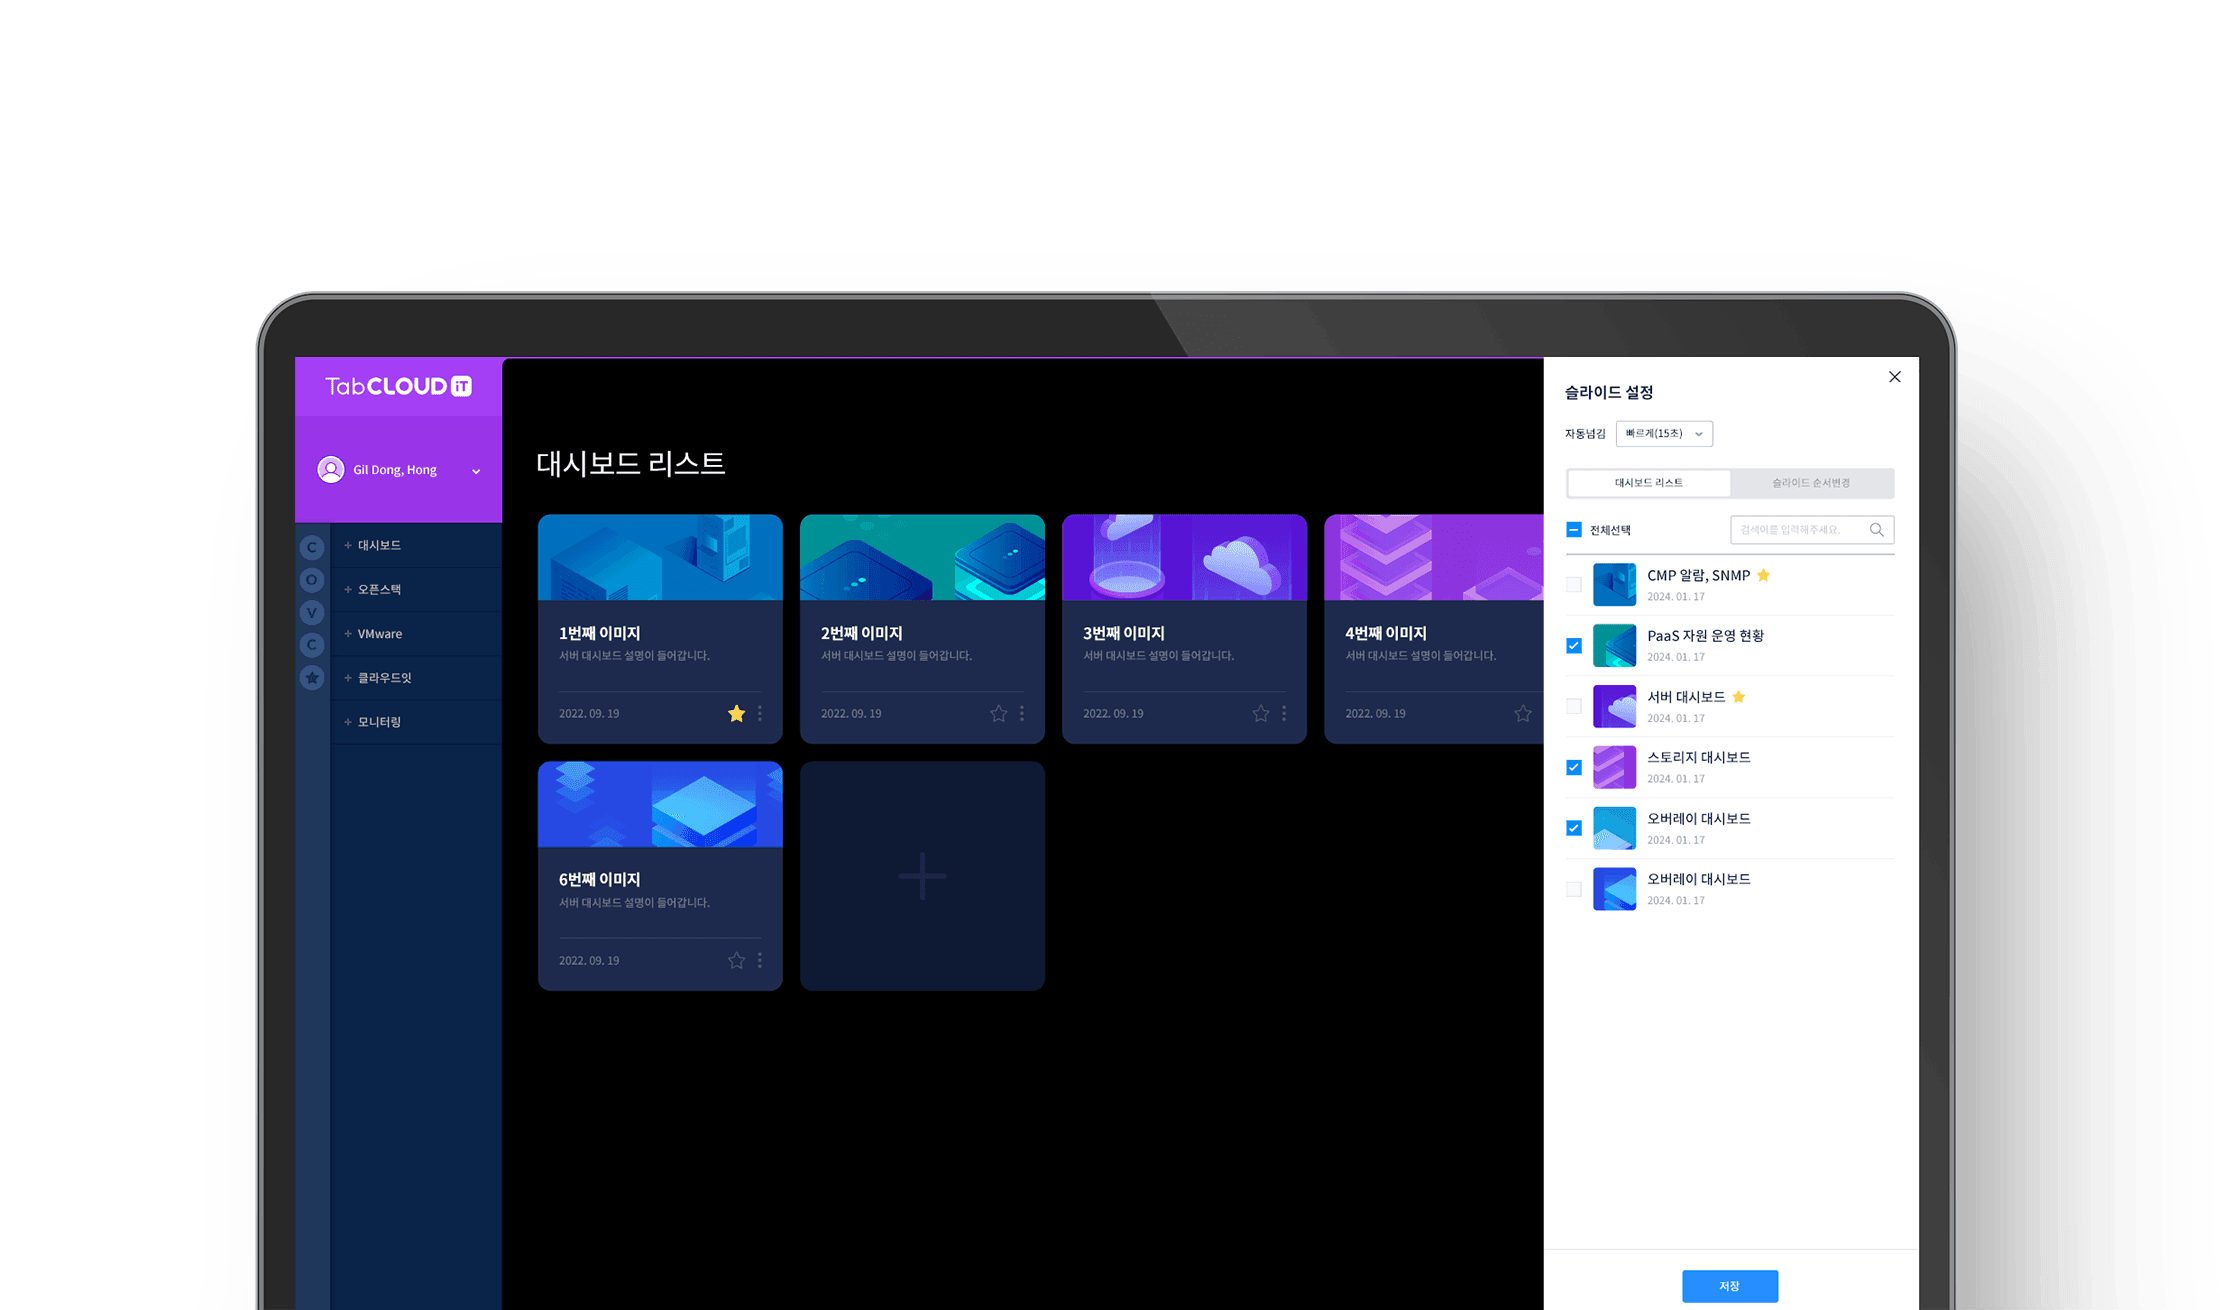Click the O circle icon in rail

(x=312, y=580)
